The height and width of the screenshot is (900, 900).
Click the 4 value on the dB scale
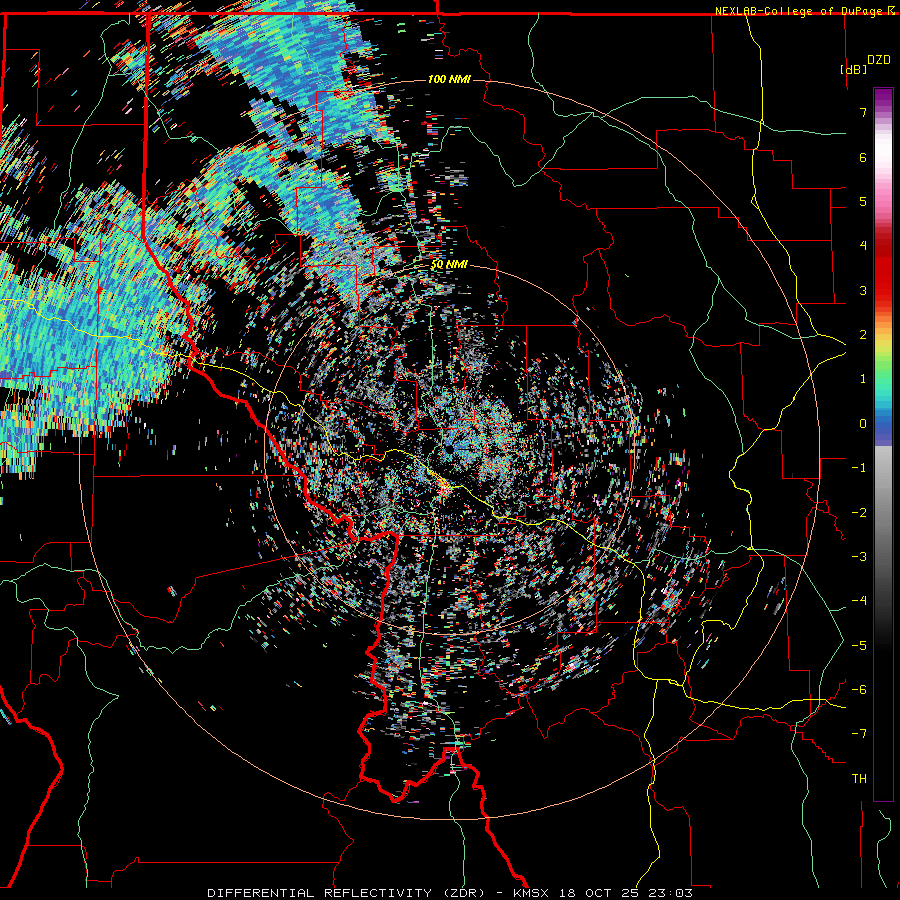pyautogui.click(x=863, y=246)
